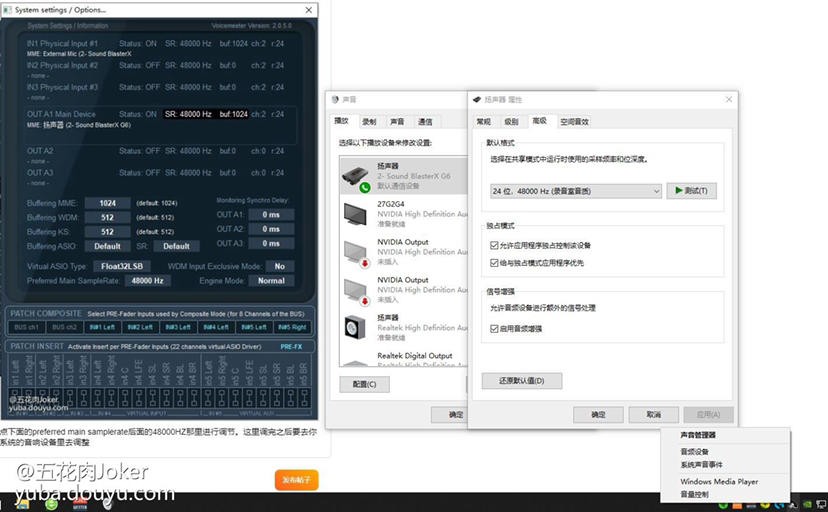The height and width of the screenshot is (512, 828).
Task: Set OUT A2 monitoring delay 0 ms
Action: point(271,229)
